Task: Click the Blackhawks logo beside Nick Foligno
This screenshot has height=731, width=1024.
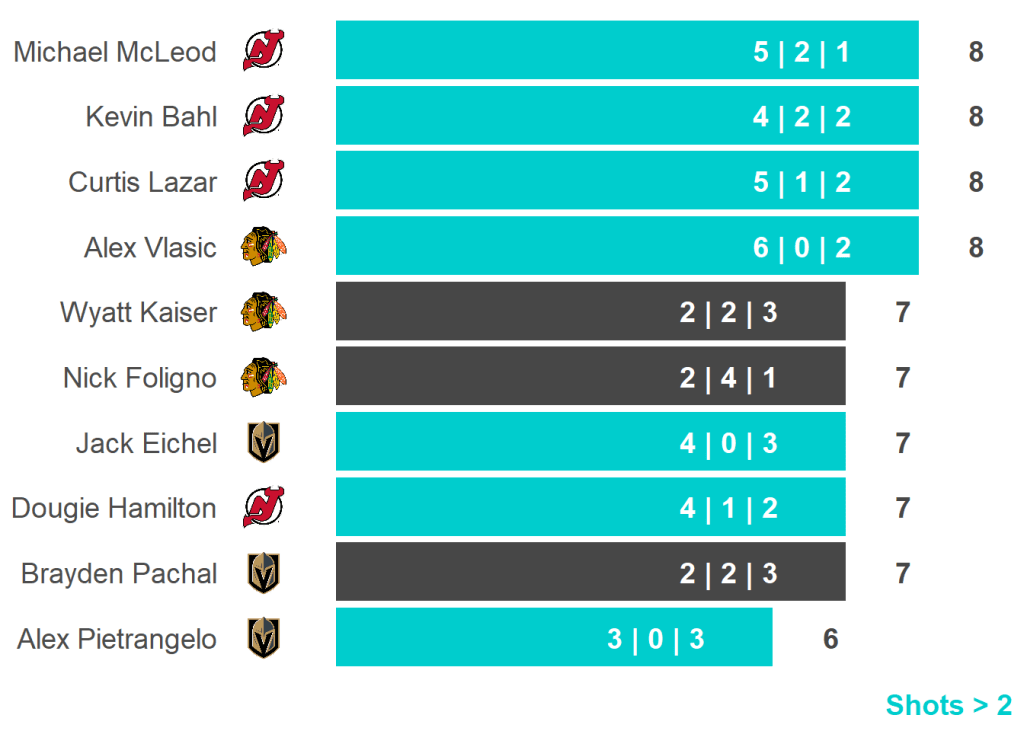Action: (263, 377)
